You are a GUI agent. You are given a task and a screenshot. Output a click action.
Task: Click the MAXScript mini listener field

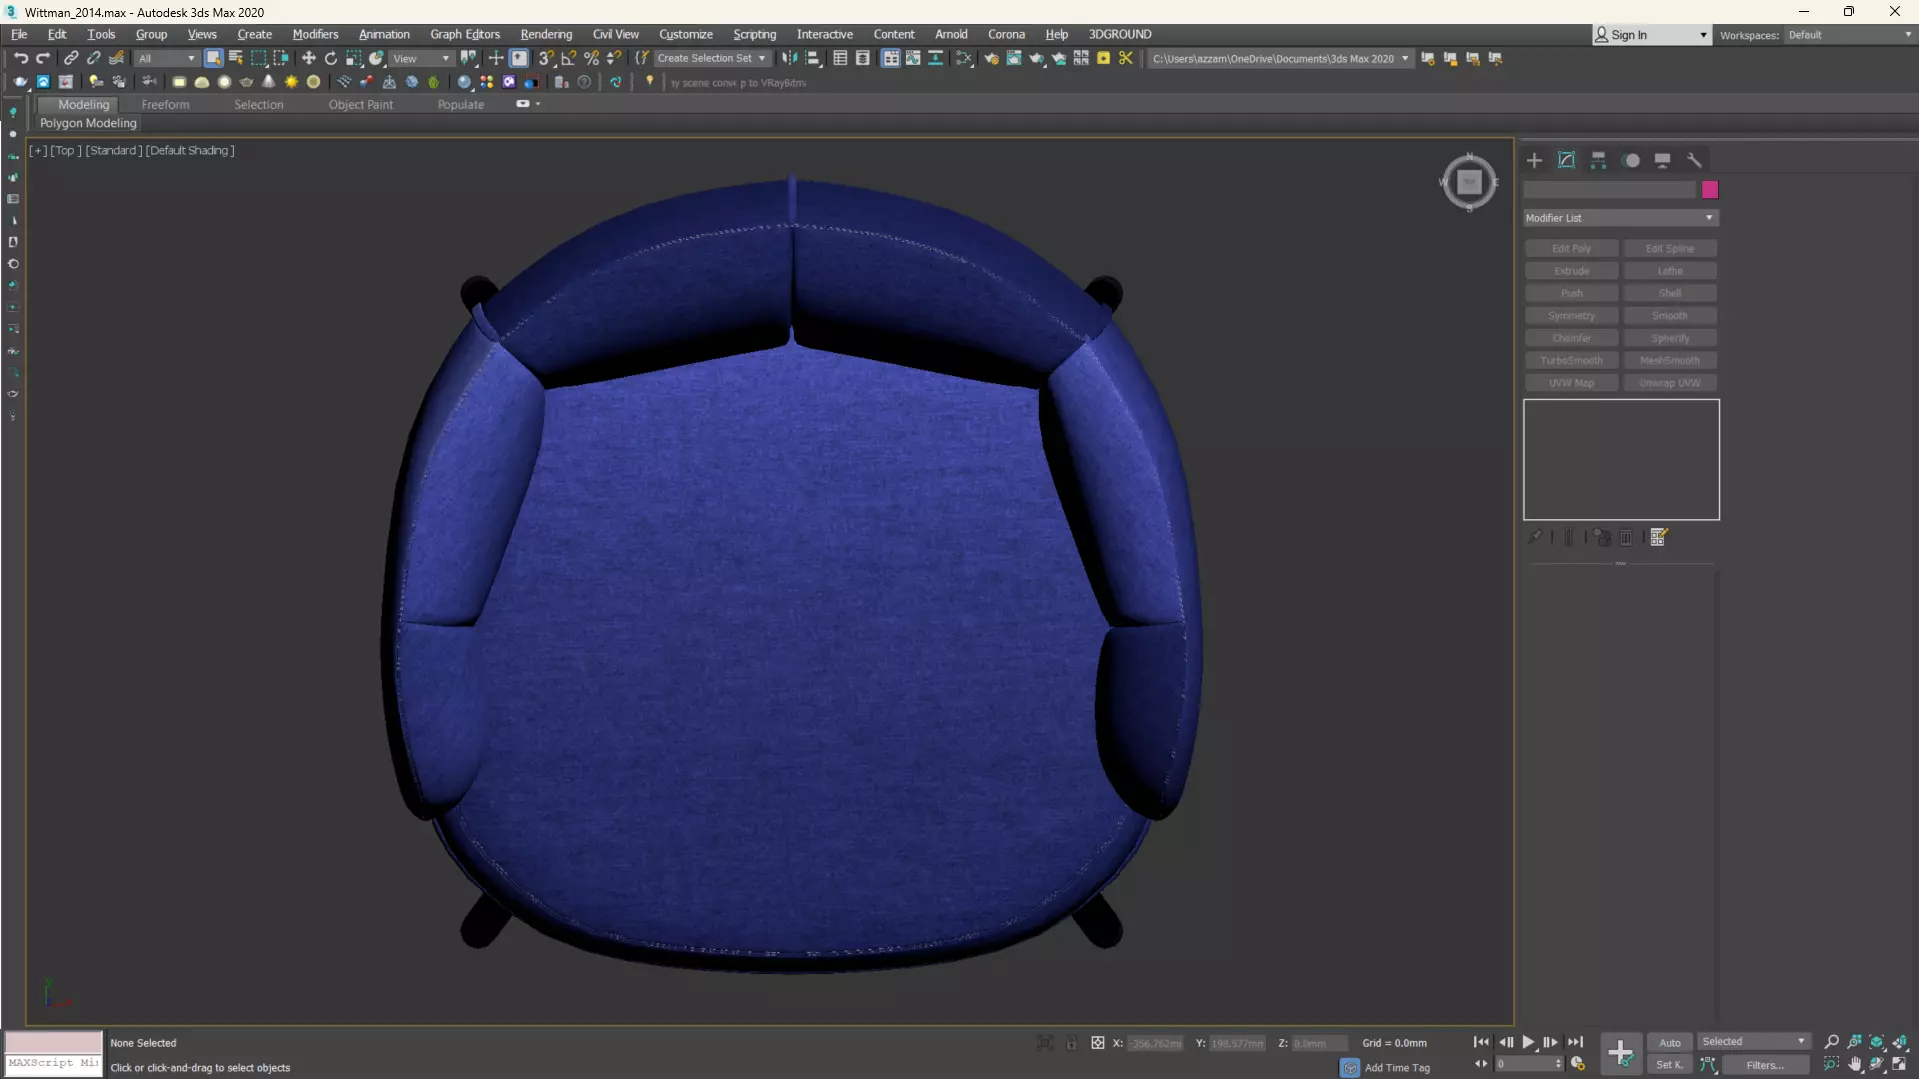click(x=54, y=1064)
